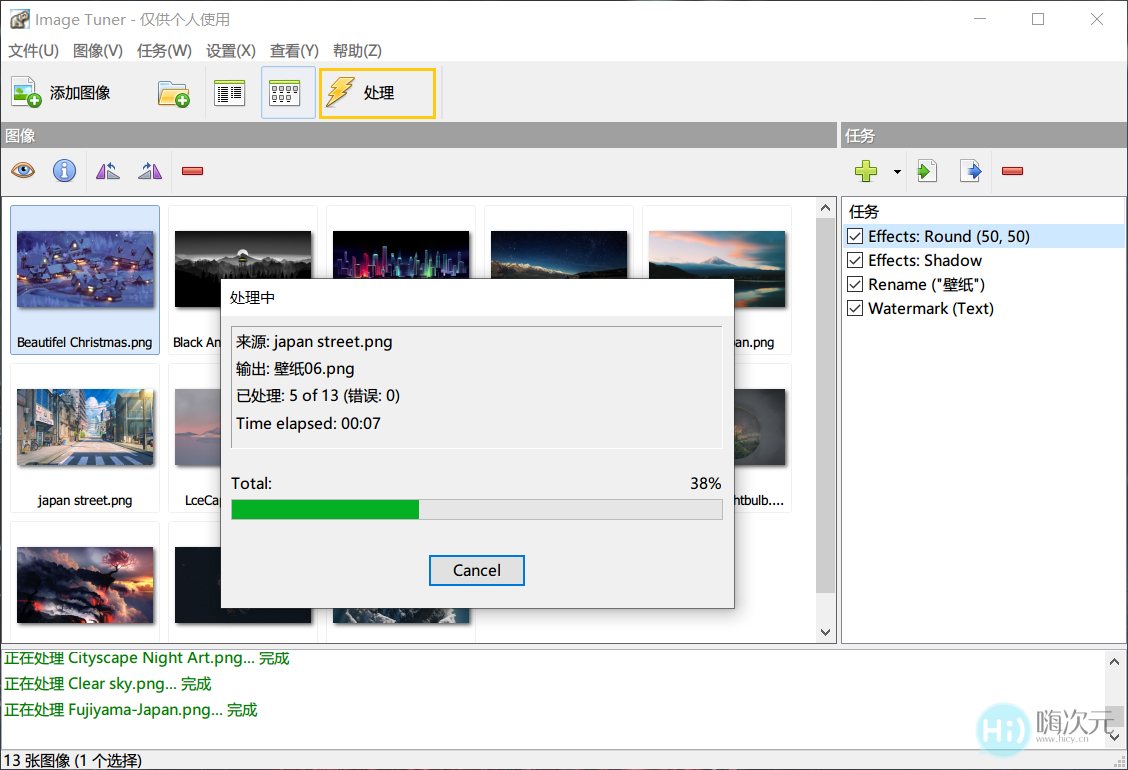
Task: Import tasks with green arrow document icon
Action: [926, 170]
